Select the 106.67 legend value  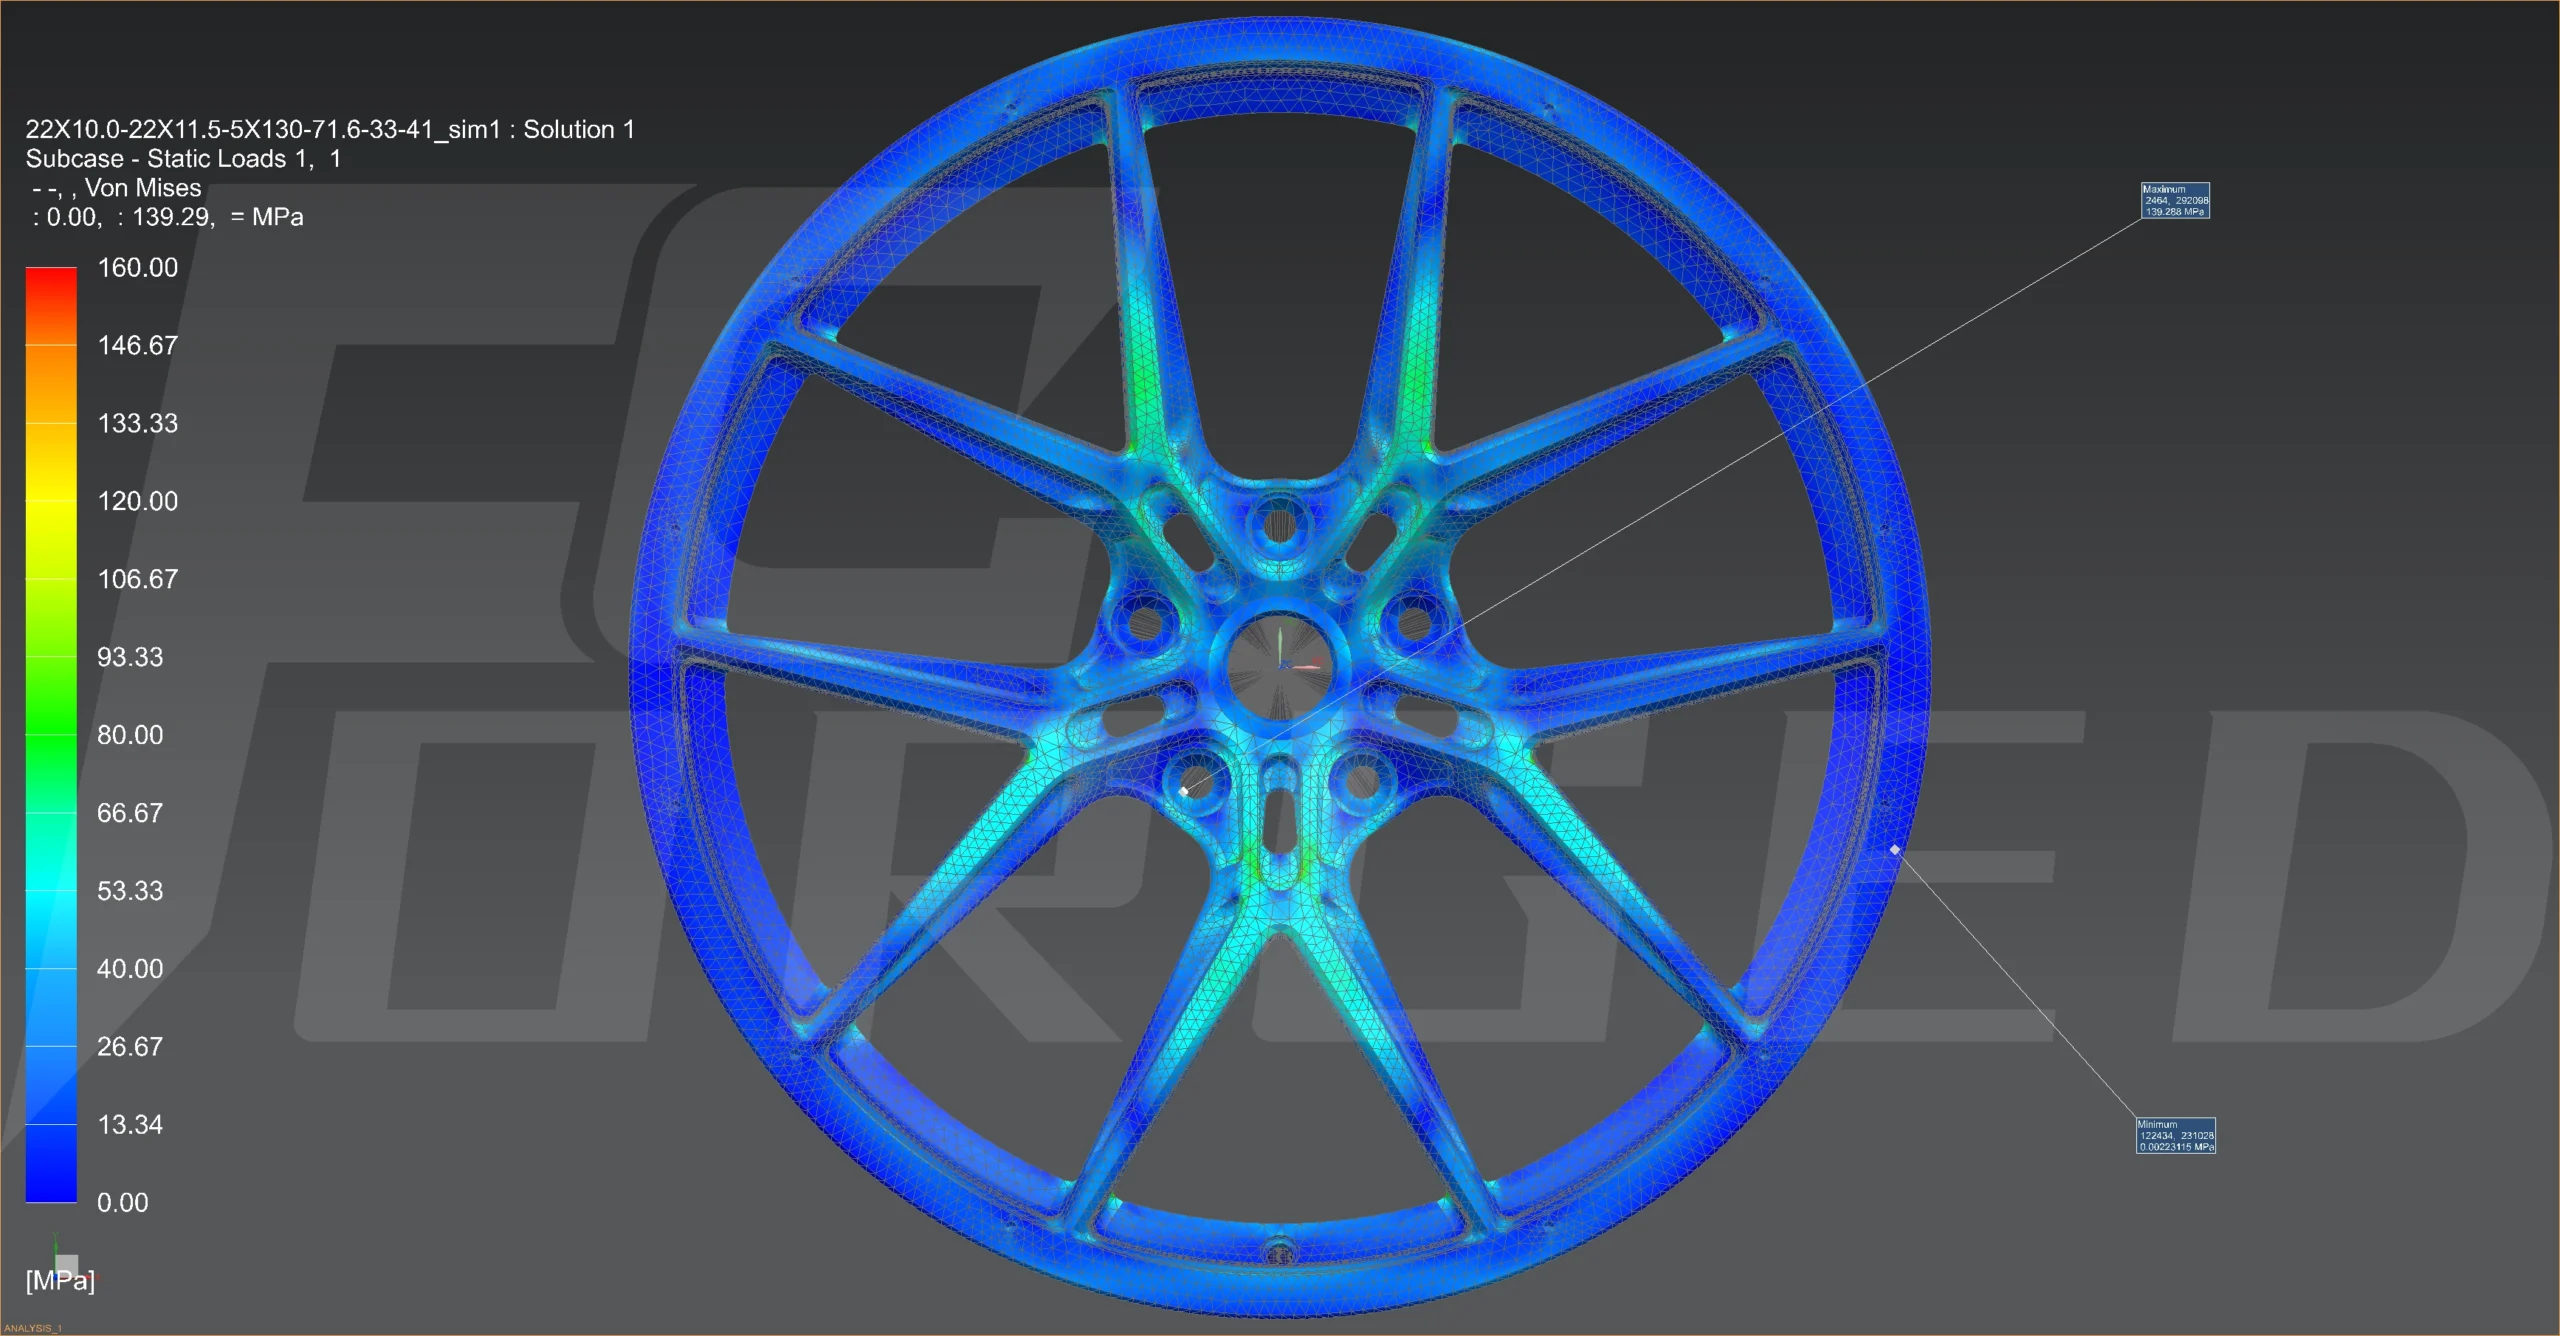point(138,579)
